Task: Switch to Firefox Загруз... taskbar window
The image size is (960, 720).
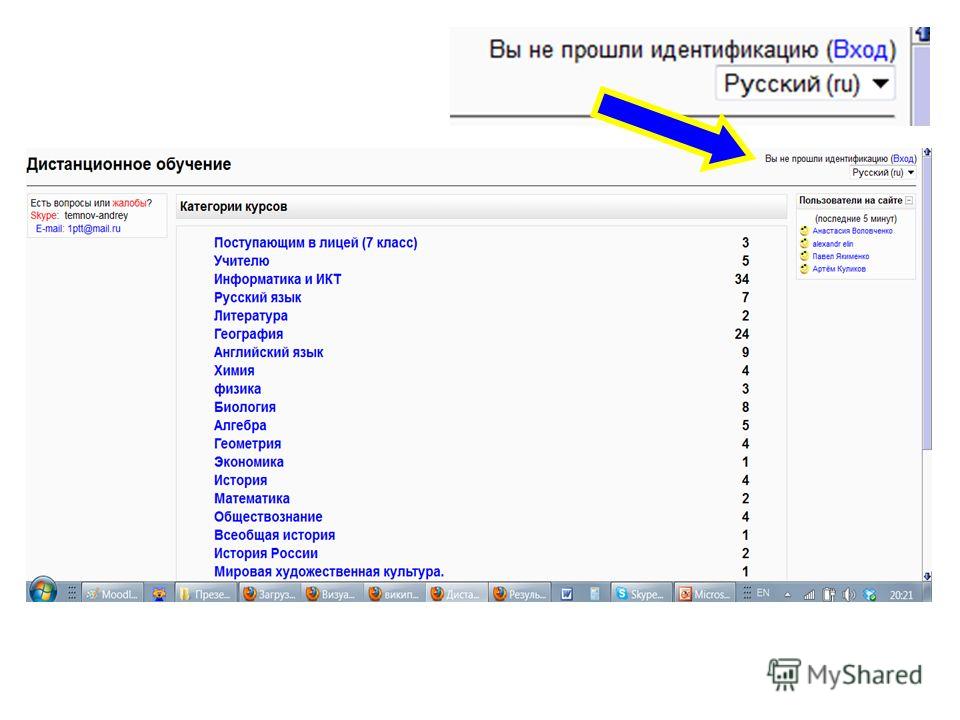Action: (269, 594)
